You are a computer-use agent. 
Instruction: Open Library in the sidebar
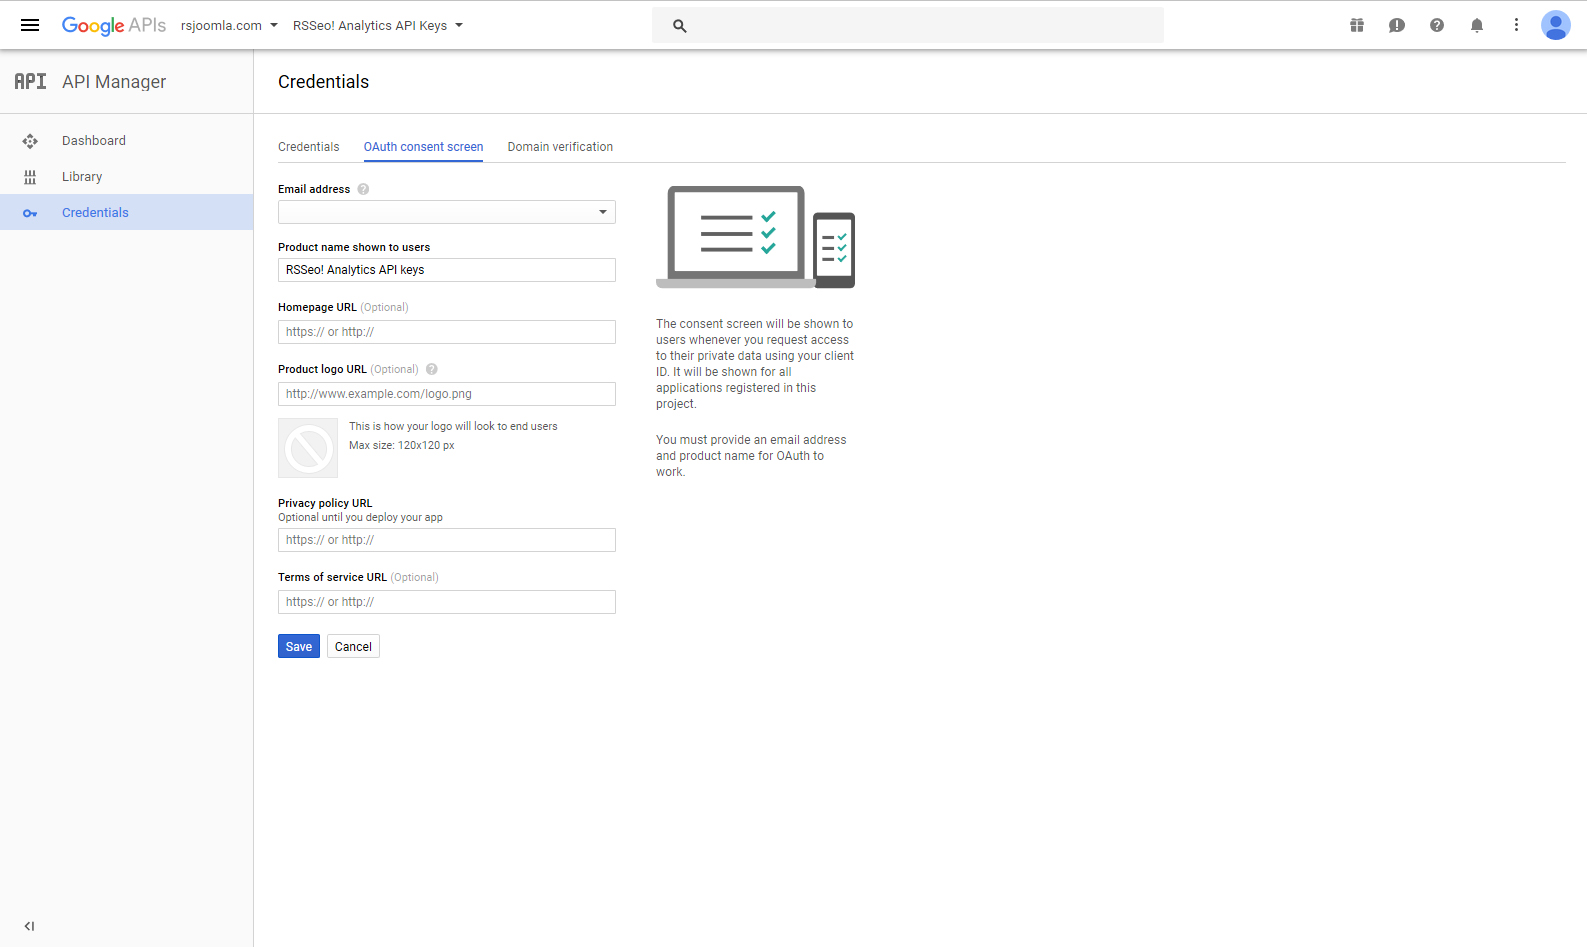click(126, 177)
